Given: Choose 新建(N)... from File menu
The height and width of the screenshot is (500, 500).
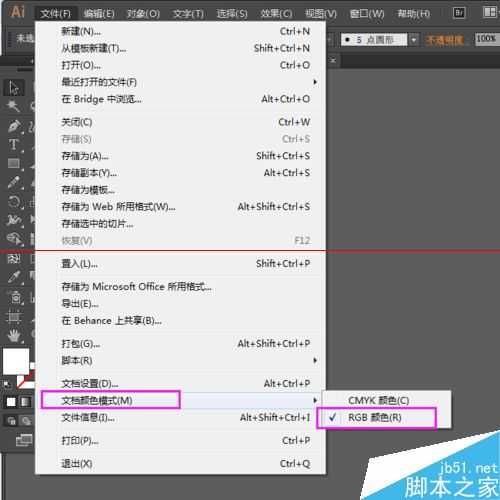Looking at the screenshot, I should click(180, 31).
